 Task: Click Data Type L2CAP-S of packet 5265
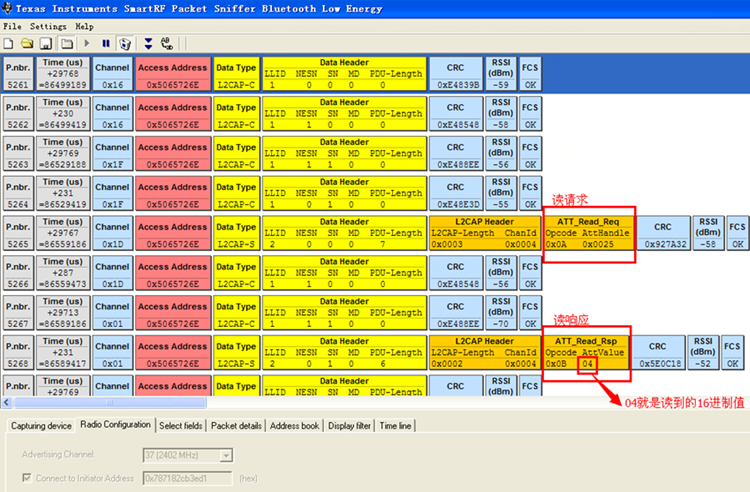(236, 233)
